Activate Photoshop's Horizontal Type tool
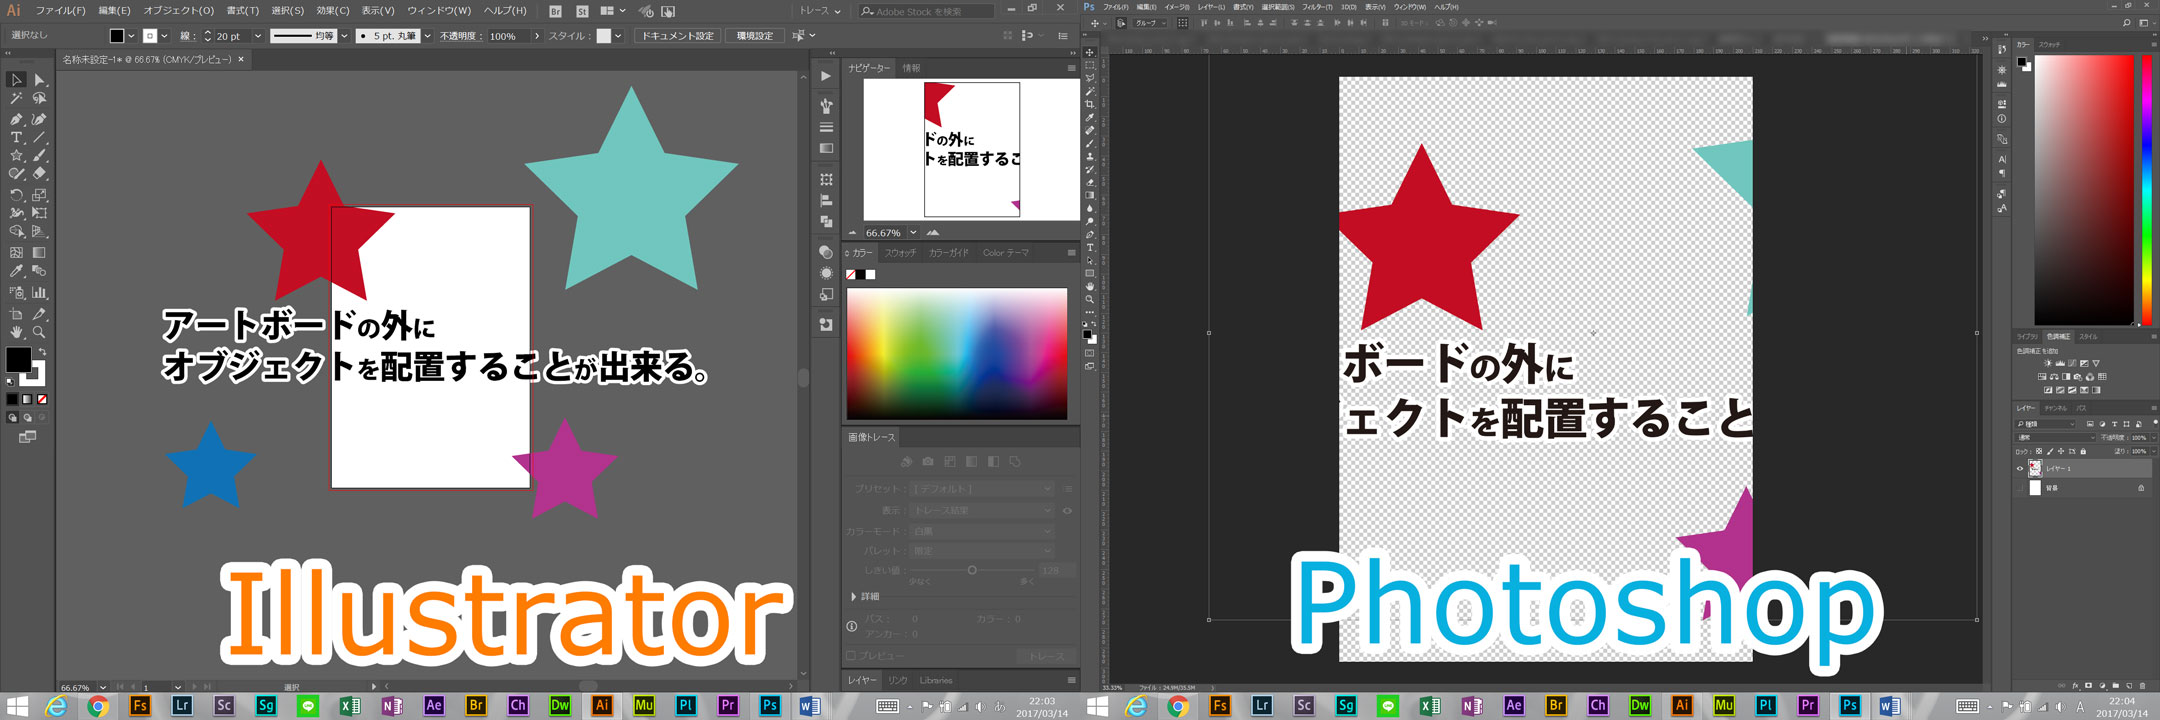Image resolution: width=2160 pixels, height=720 pixels. click(1090, 247)
